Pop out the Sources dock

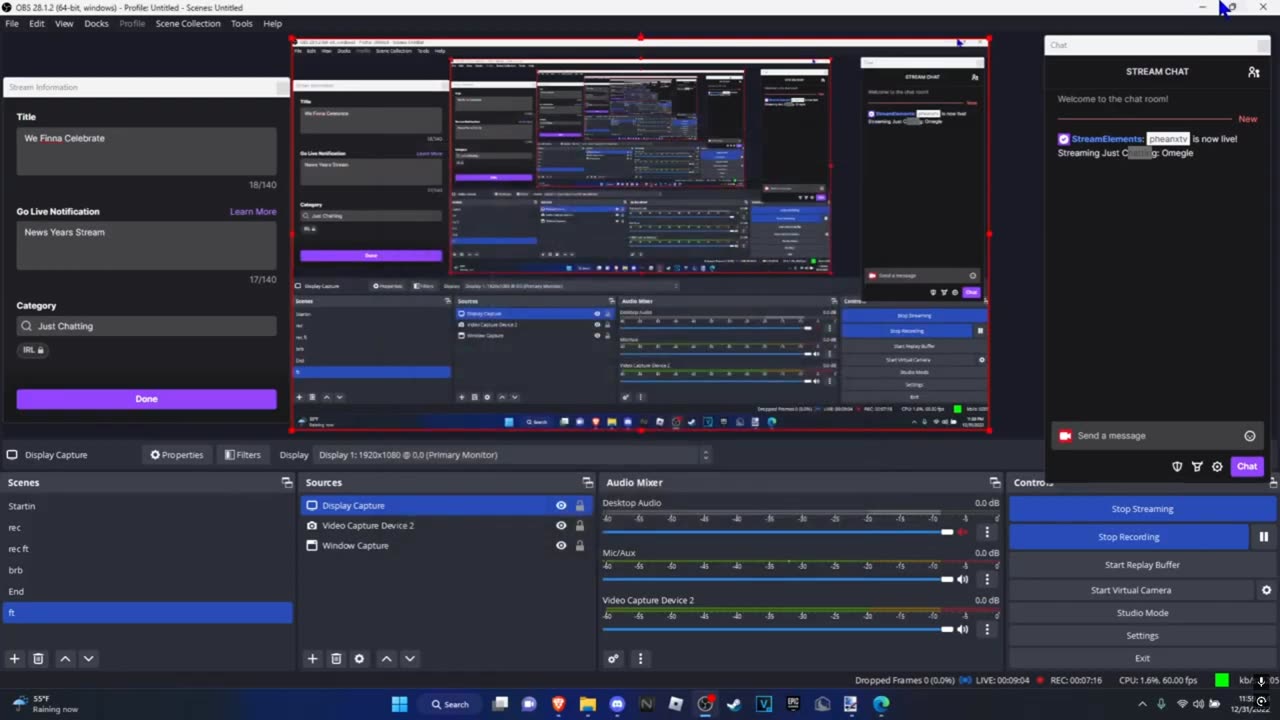pyautogui.click(x=587, y=483)
